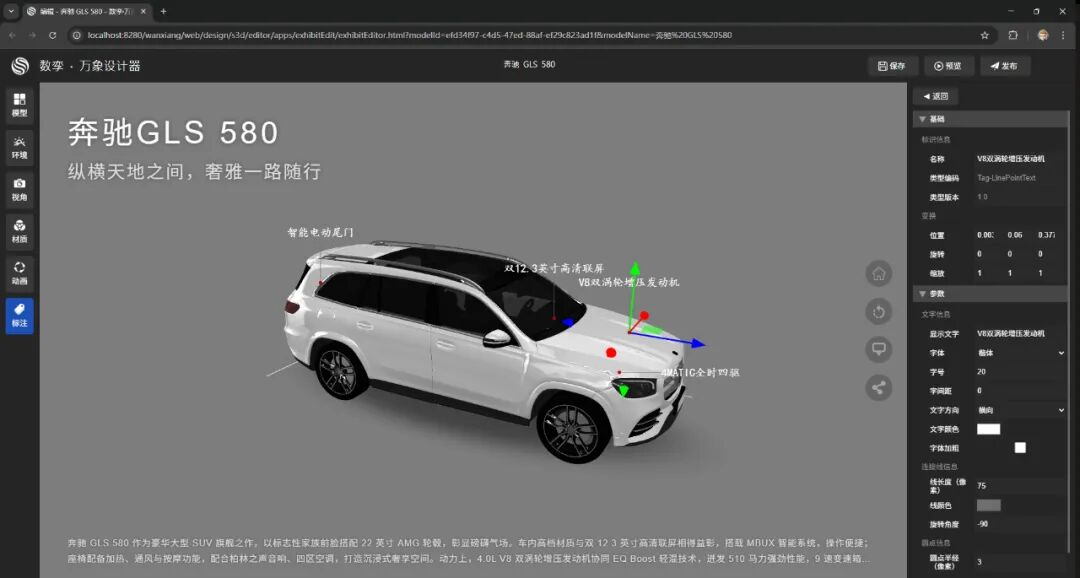Click the 旋转角度 field with value -90

(x=1020, y=524)
